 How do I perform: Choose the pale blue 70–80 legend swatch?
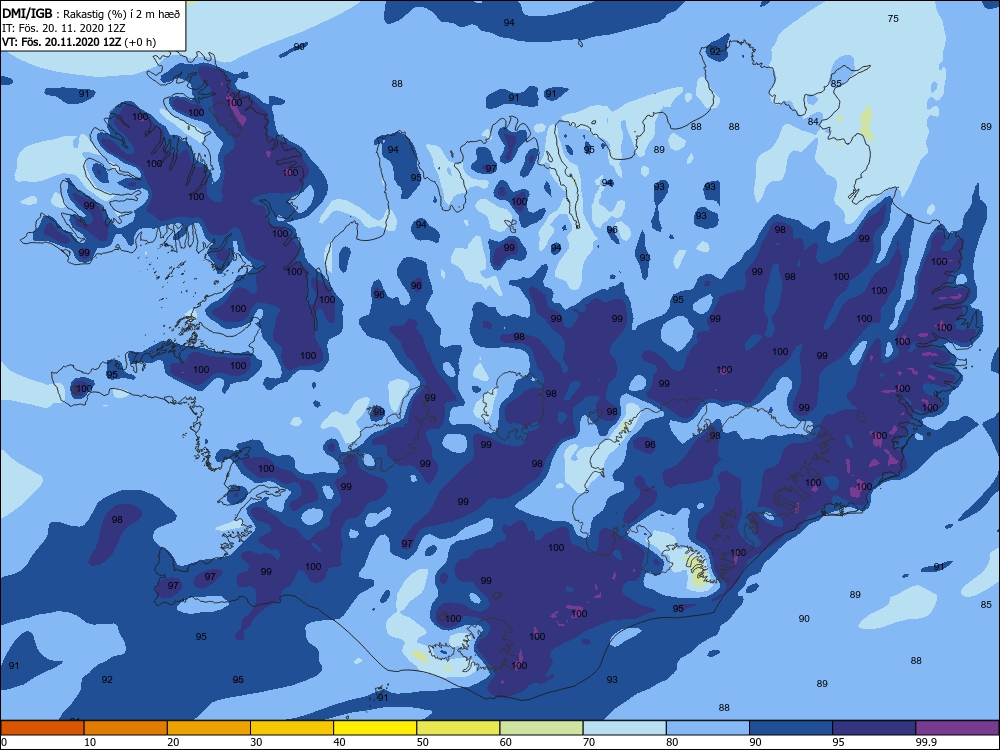pyautogui.click(x=625, y=728)
